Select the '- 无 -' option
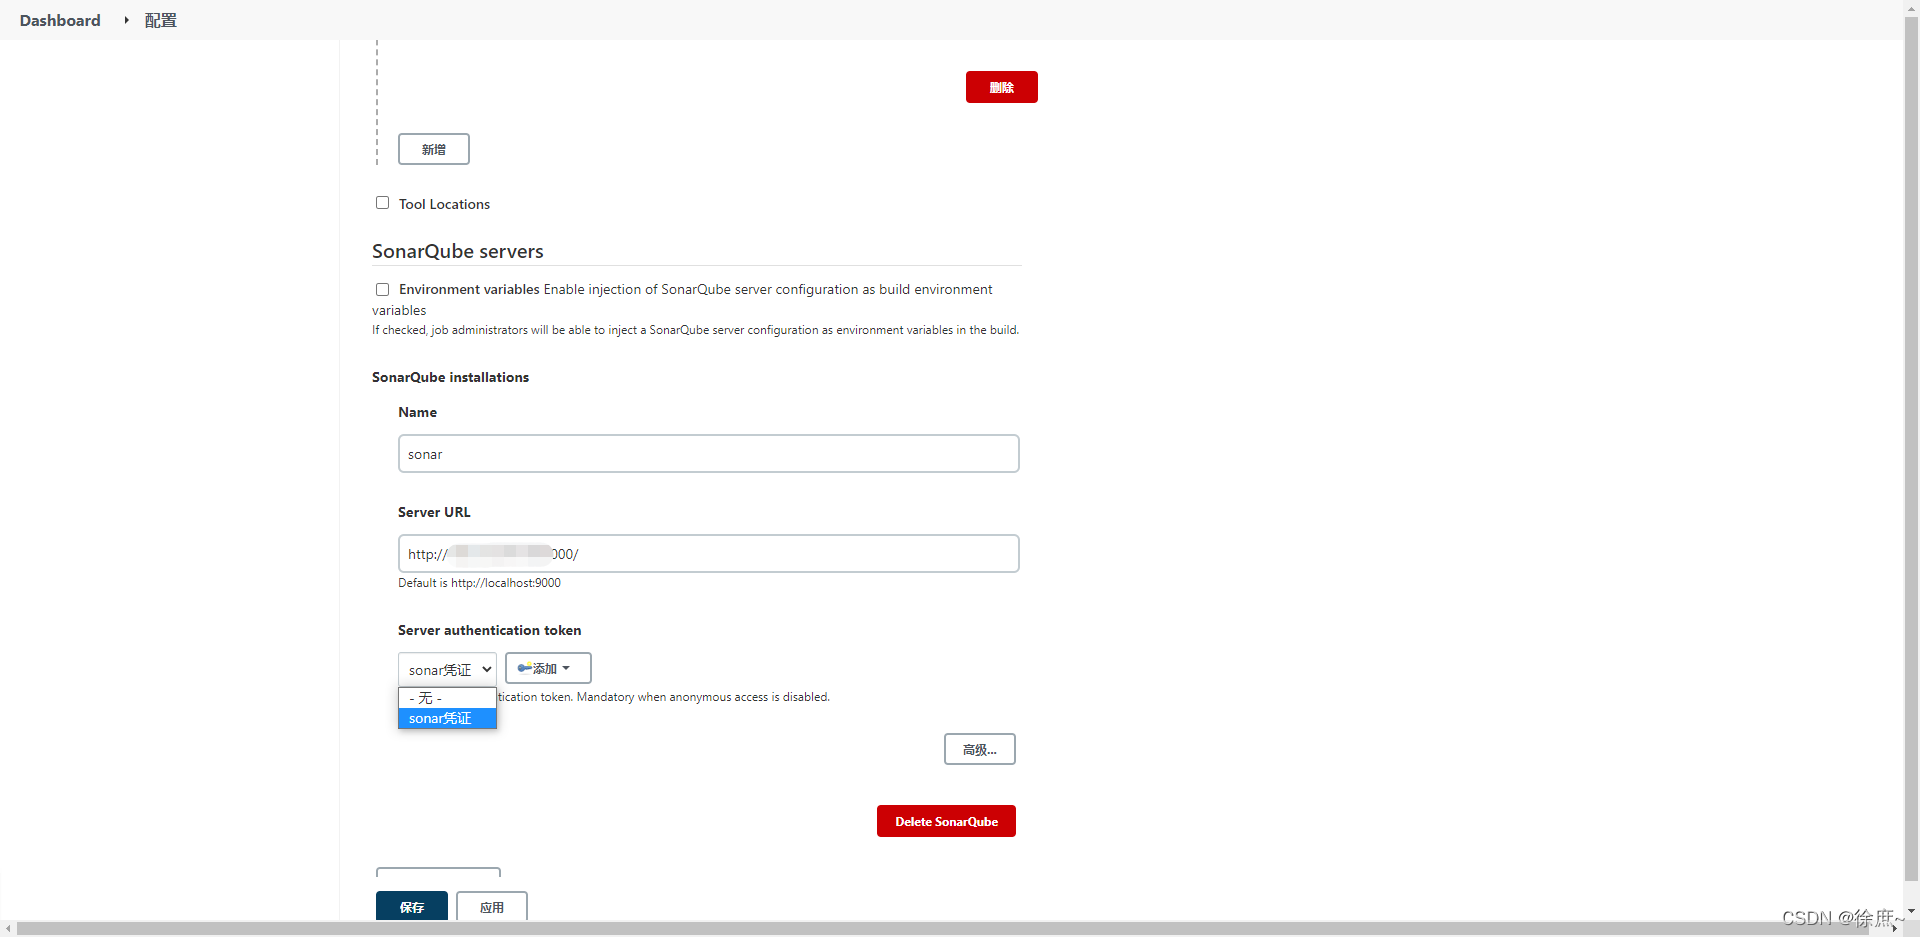This screenshot has width=1920, height=937. [447, 698]
